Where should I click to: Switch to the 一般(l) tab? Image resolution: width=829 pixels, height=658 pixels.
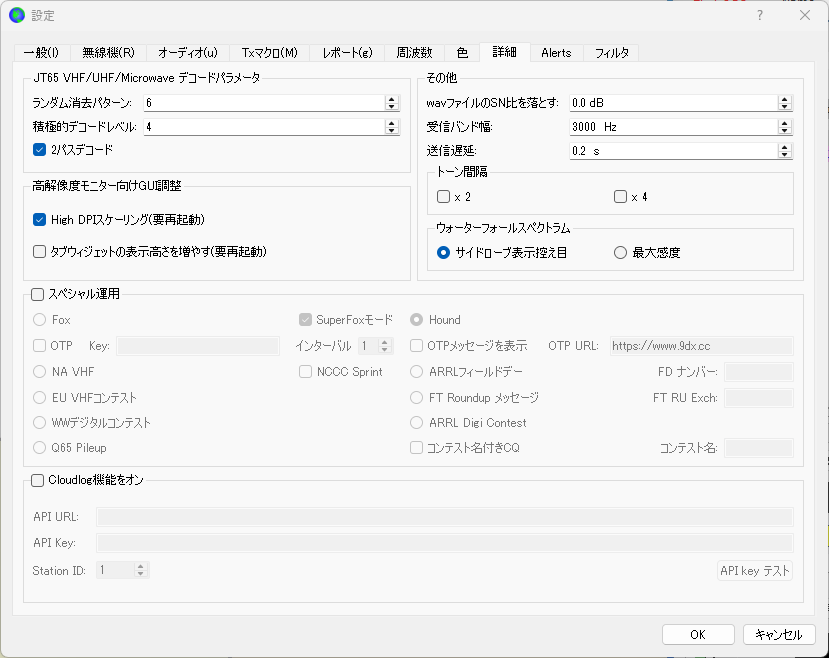pos(41,52)
